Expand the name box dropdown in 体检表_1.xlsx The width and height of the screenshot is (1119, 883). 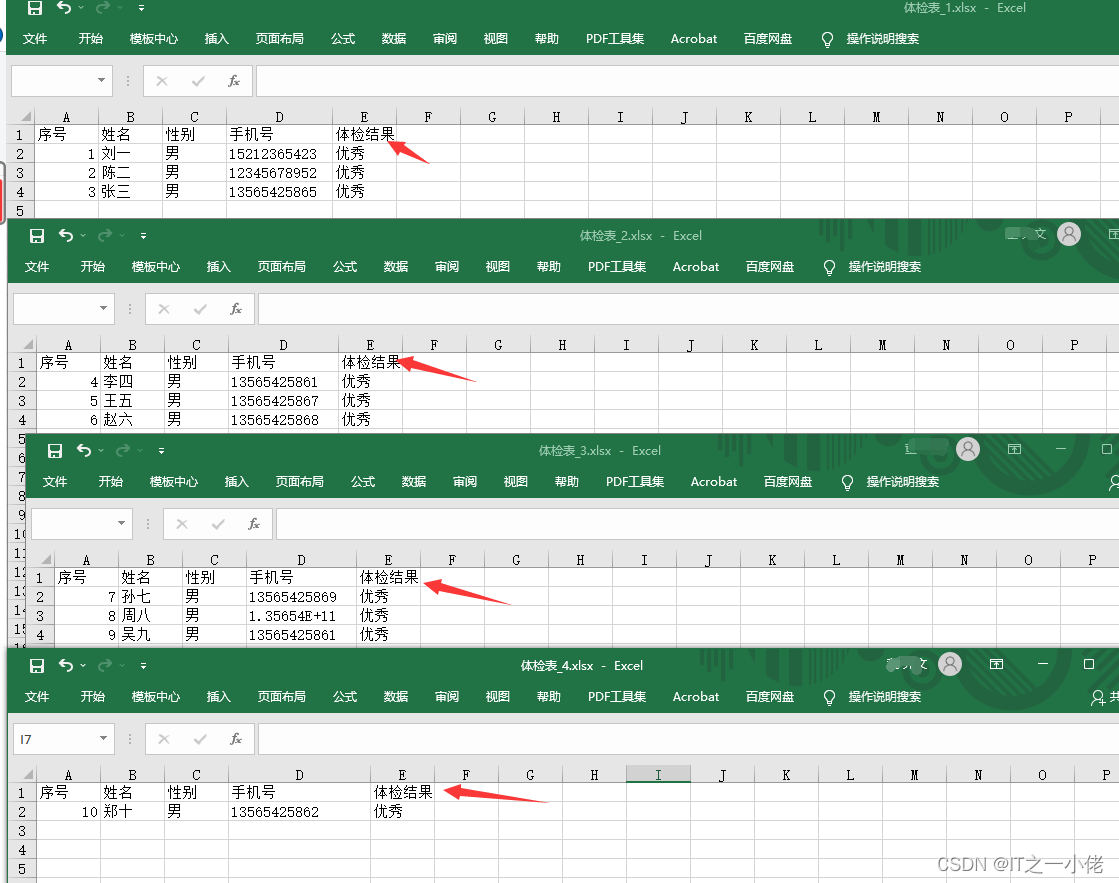(x=101, y=80)
